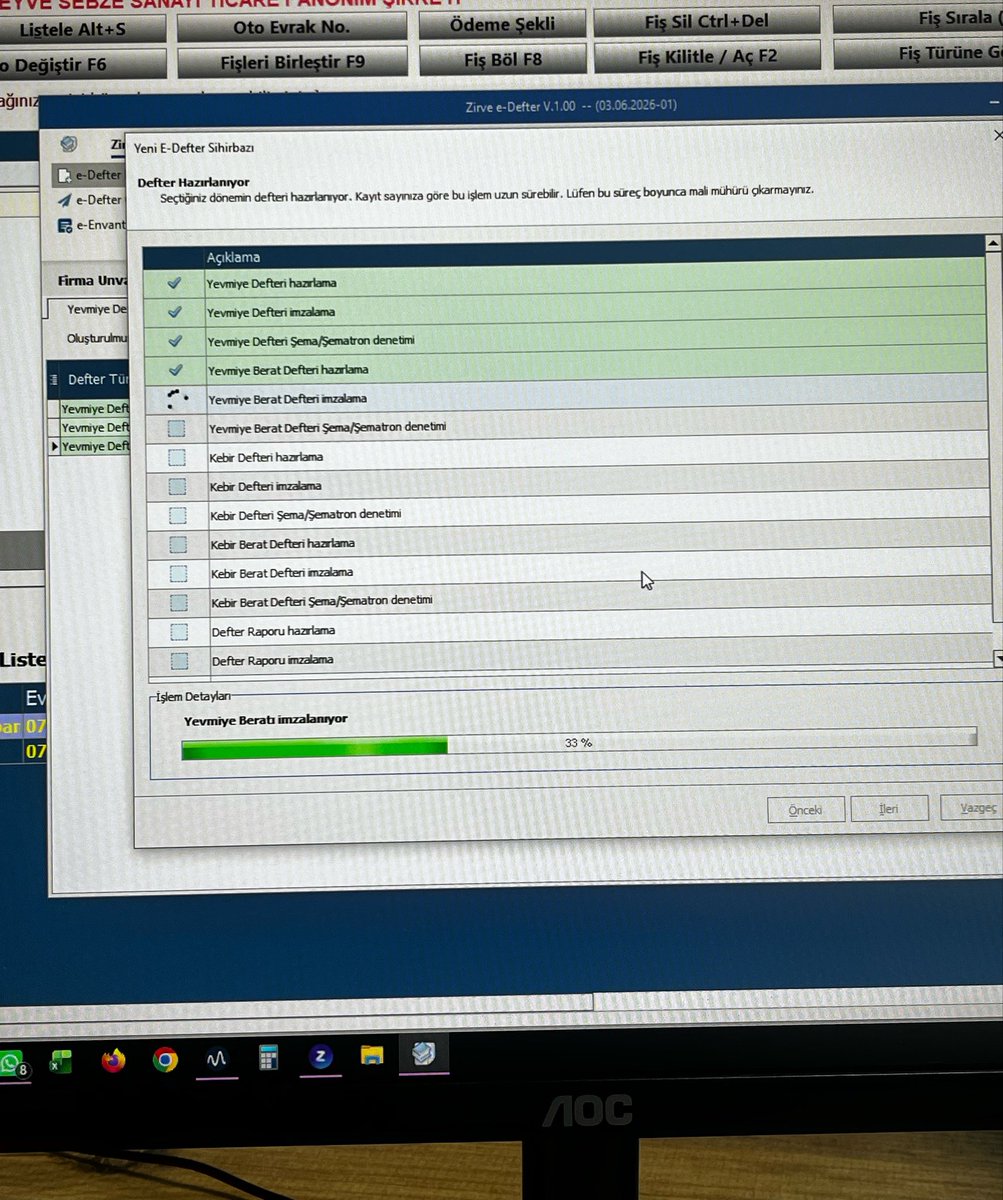Image resolution: width=1003 pixels, height=1200 pixels.
Task: Click the step list scrollbar up arrow
Action: [993, 243]
